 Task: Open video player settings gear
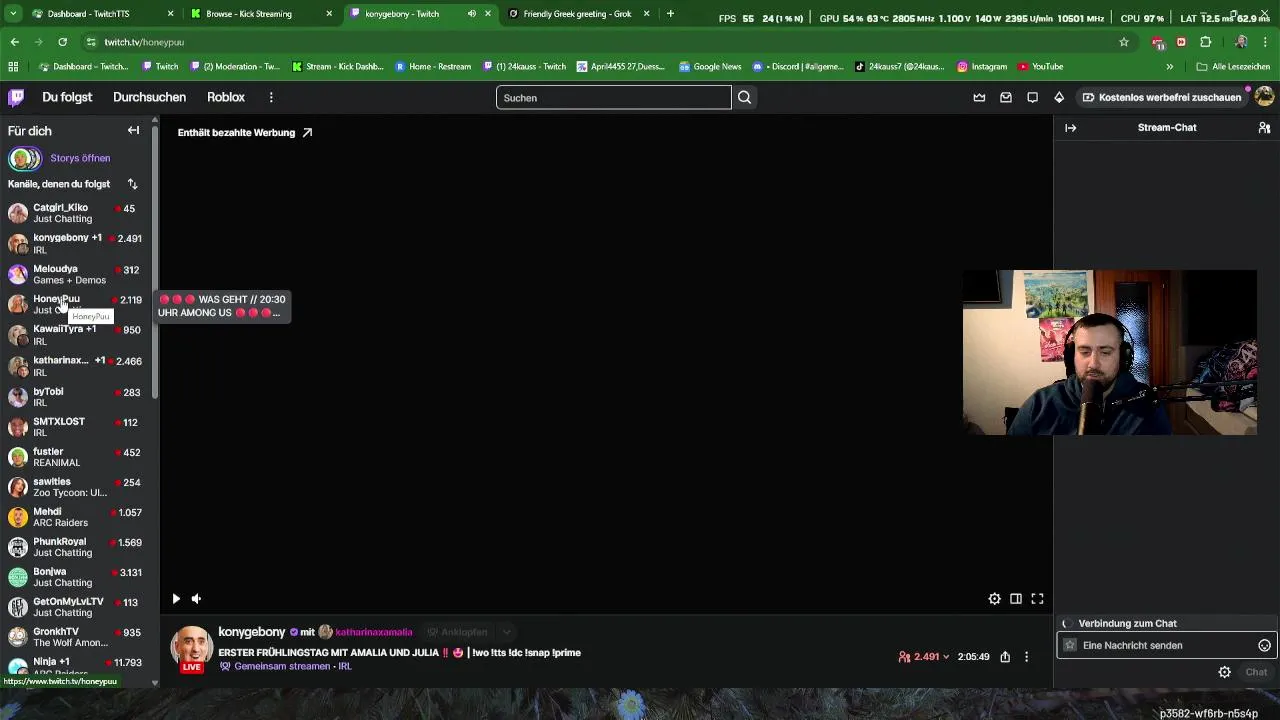994,599
